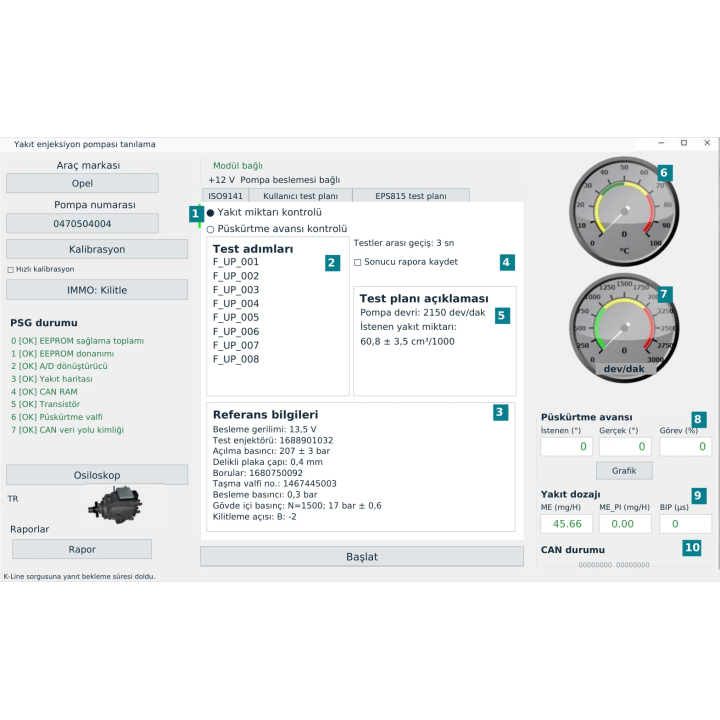Select test step F_UP_008
Viewport: 720px width, 720px height.
point(236,359)
